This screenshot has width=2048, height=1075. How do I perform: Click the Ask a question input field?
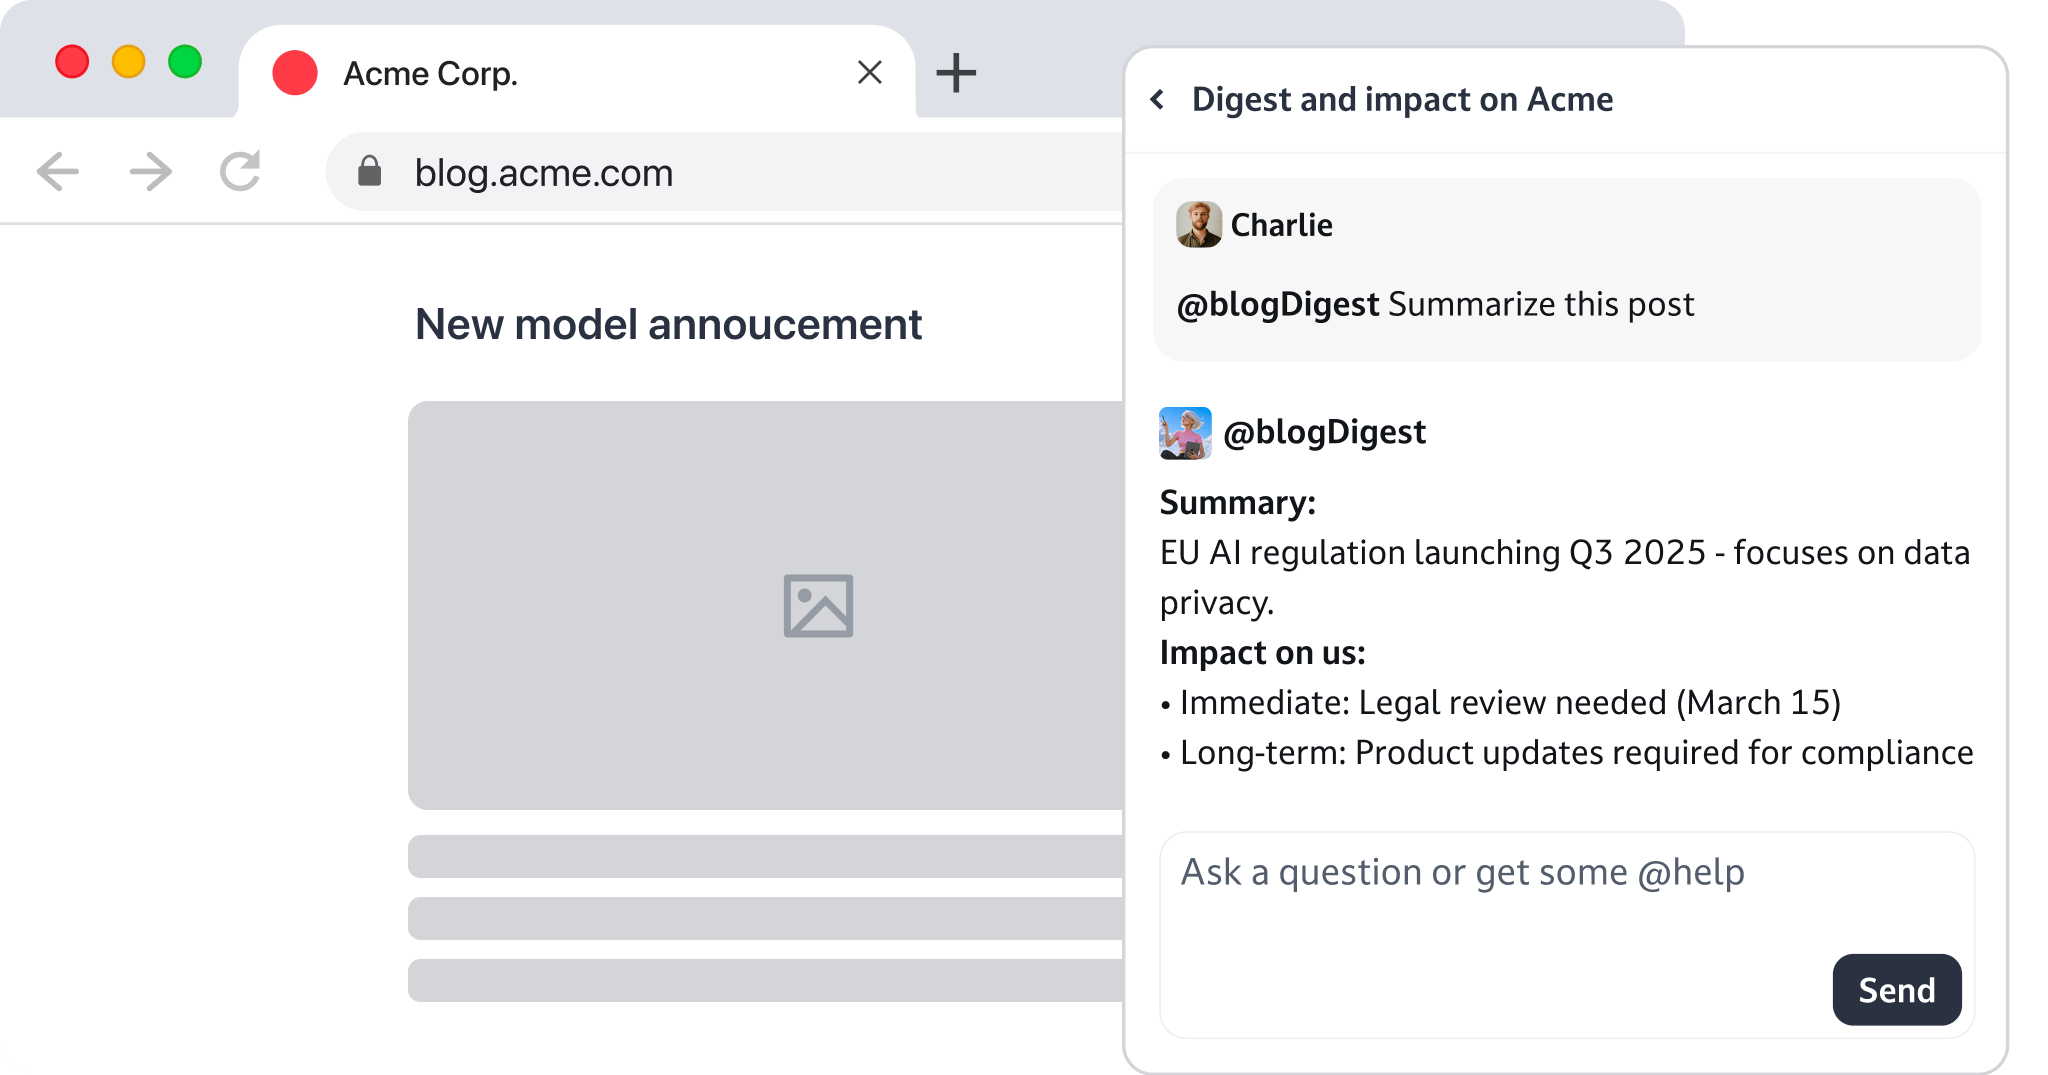coord(1567,934)
